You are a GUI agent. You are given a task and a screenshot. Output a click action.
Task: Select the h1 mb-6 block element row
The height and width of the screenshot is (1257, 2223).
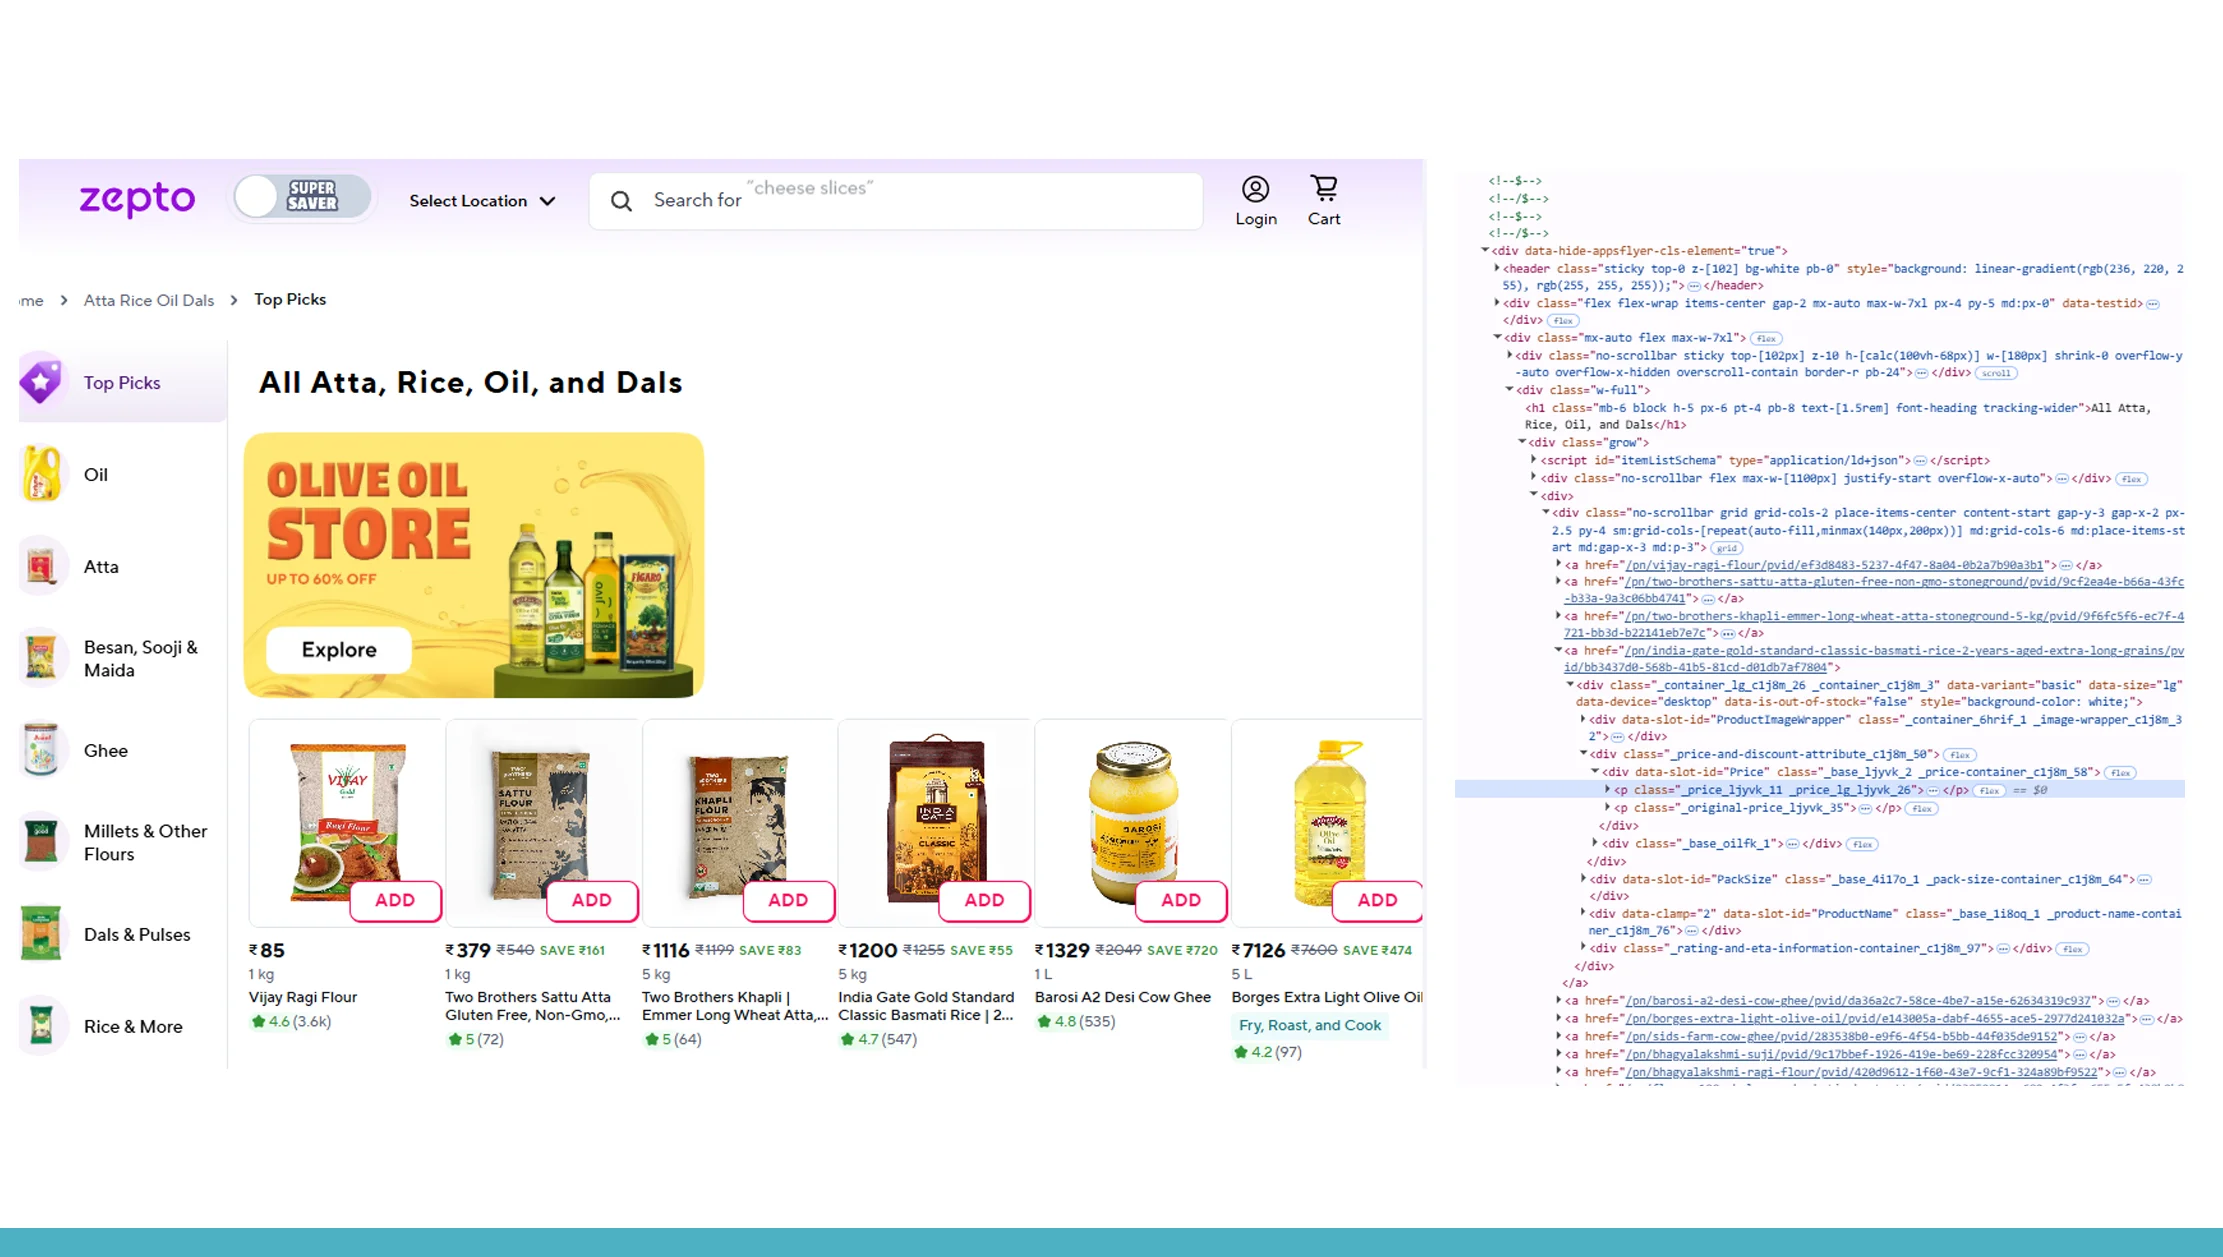point(1837,416)
